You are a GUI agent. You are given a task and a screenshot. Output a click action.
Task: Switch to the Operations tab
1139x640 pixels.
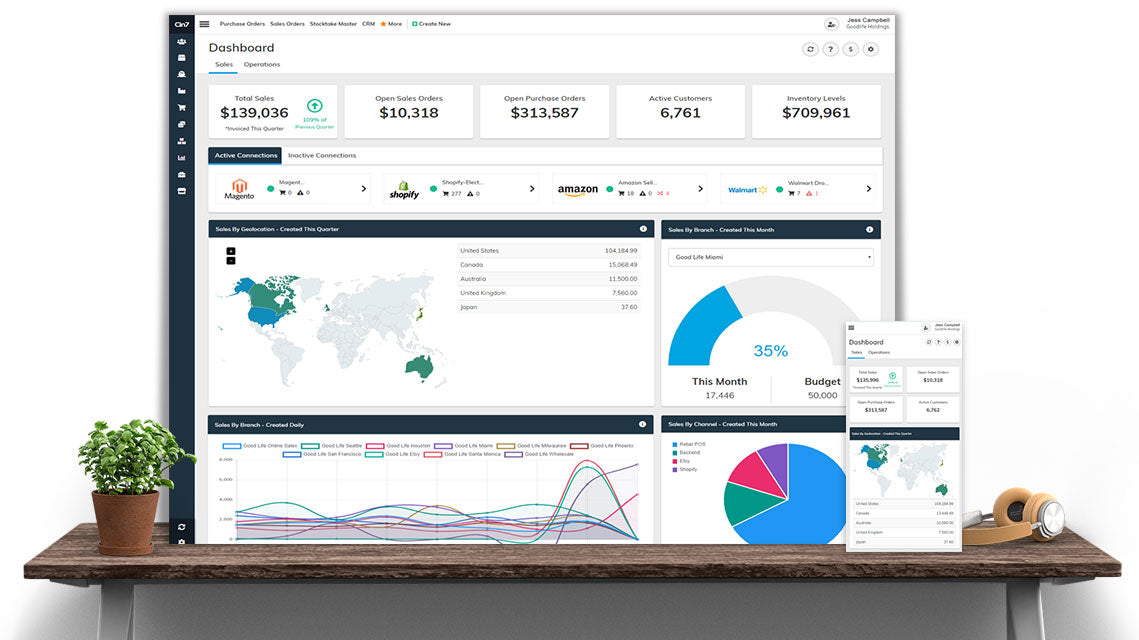pyautogui.click(x=262, y=64)
